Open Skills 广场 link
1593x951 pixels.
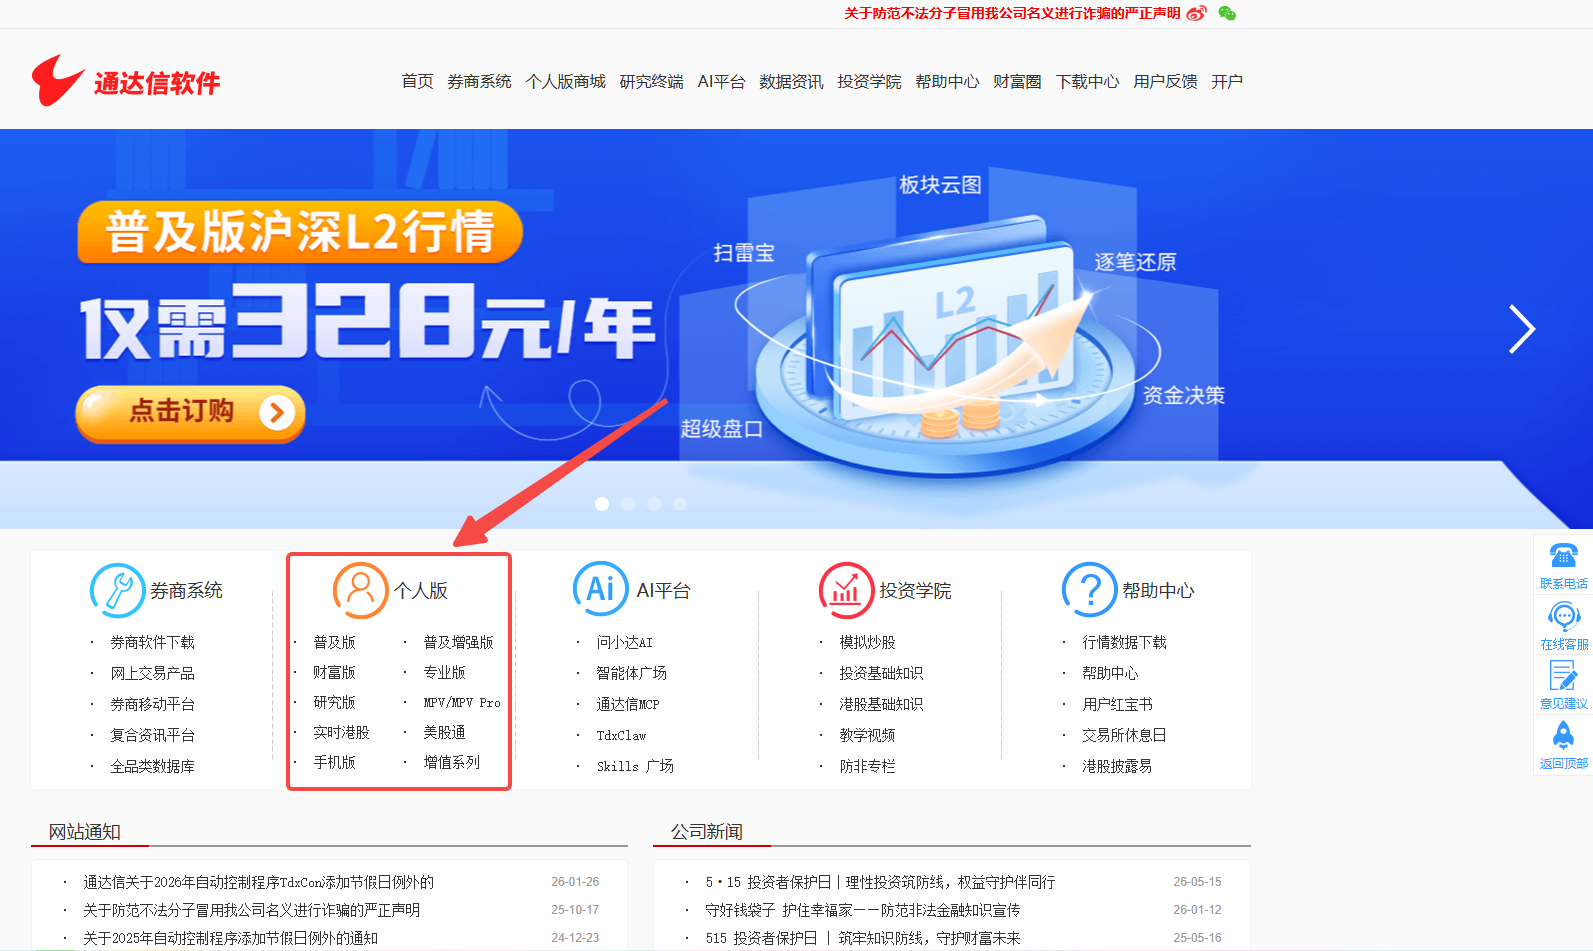pos(635,766)
